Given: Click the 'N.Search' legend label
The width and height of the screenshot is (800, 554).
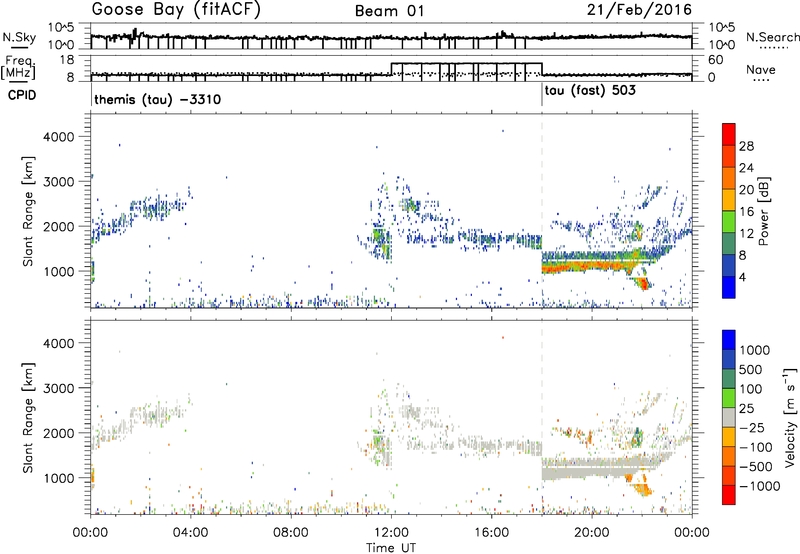Looking at the screenshot, I should tap(772, 37).
